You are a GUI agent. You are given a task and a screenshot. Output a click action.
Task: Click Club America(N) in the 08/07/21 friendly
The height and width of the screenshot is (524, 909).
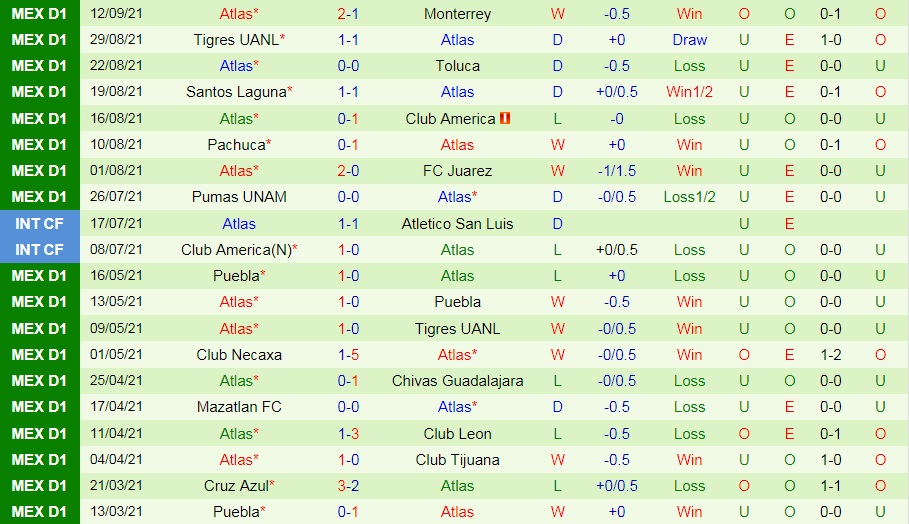(236, 250)
